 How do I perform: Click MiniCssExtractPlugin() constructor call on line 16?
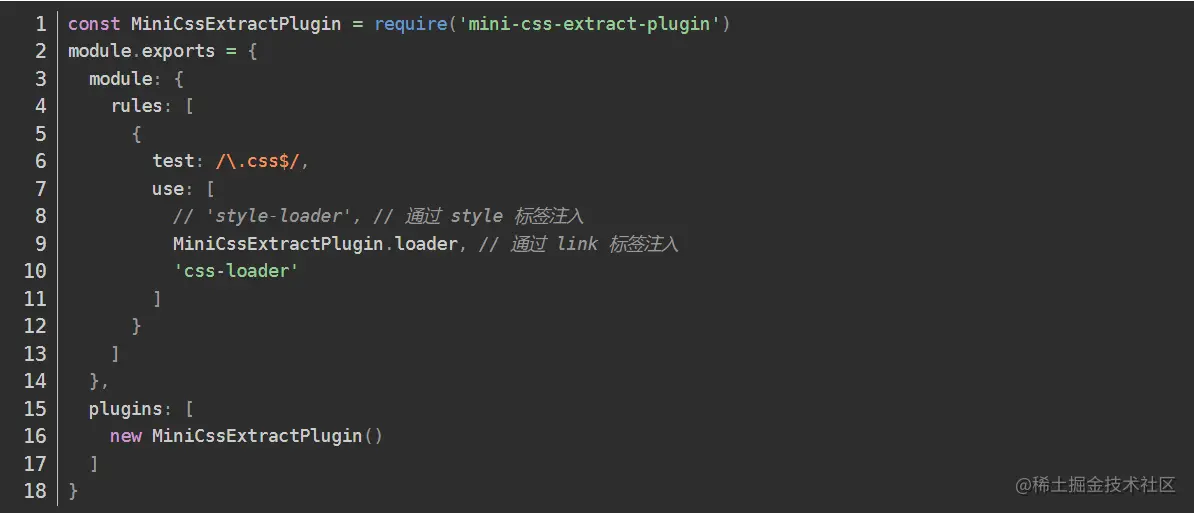(x=267, y=436)
